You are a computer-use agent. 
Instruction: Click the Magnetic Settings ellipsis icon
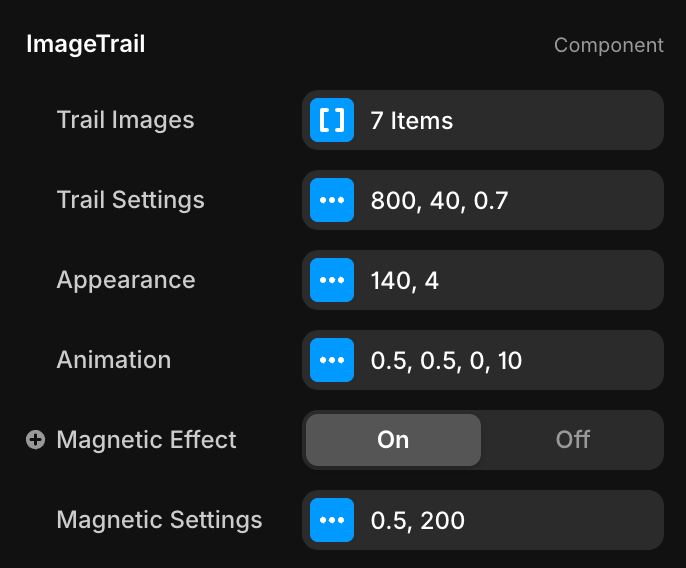click(x=331, y=520)
